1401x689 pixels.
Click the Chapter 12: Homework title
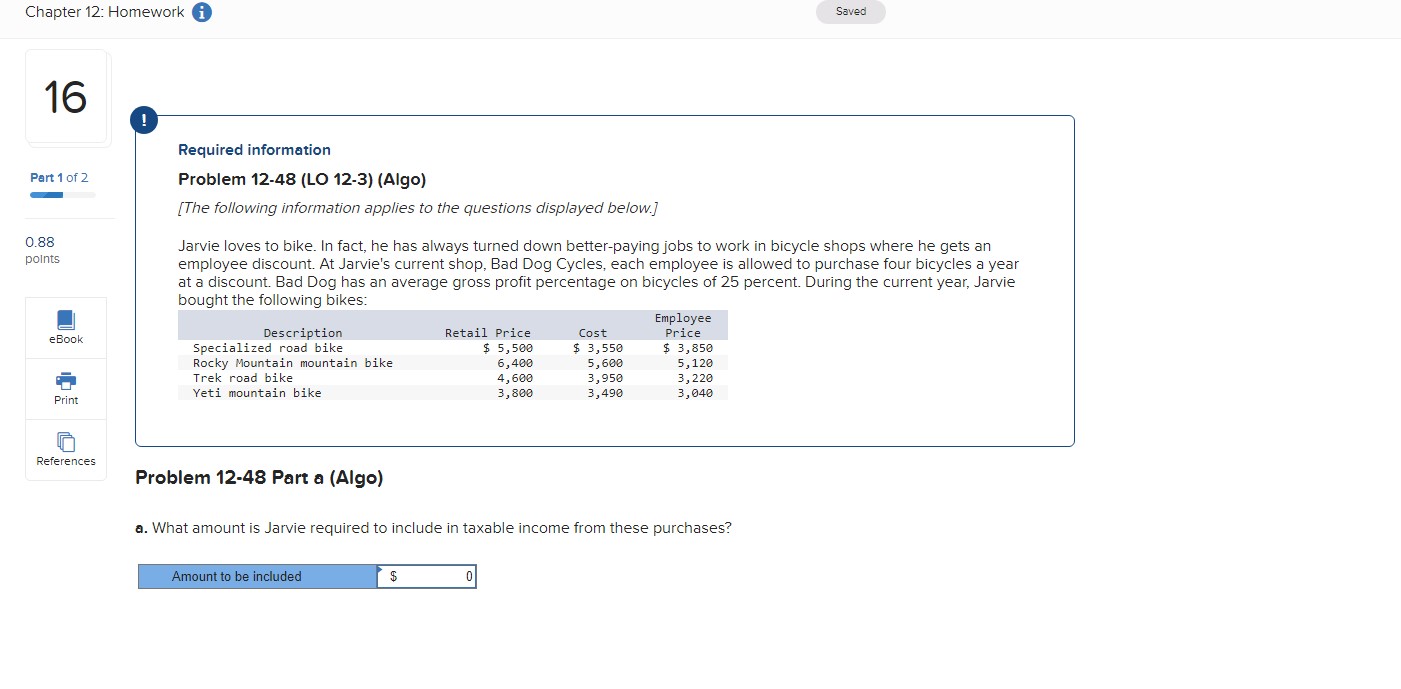point(105,12)
